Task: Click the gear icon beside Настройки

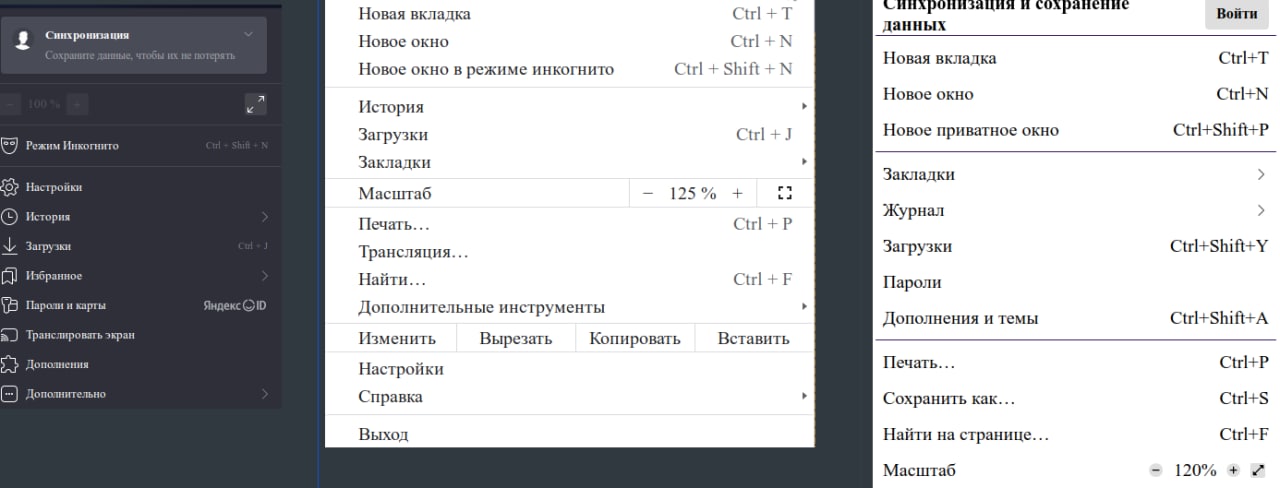Action: point(10,187)
